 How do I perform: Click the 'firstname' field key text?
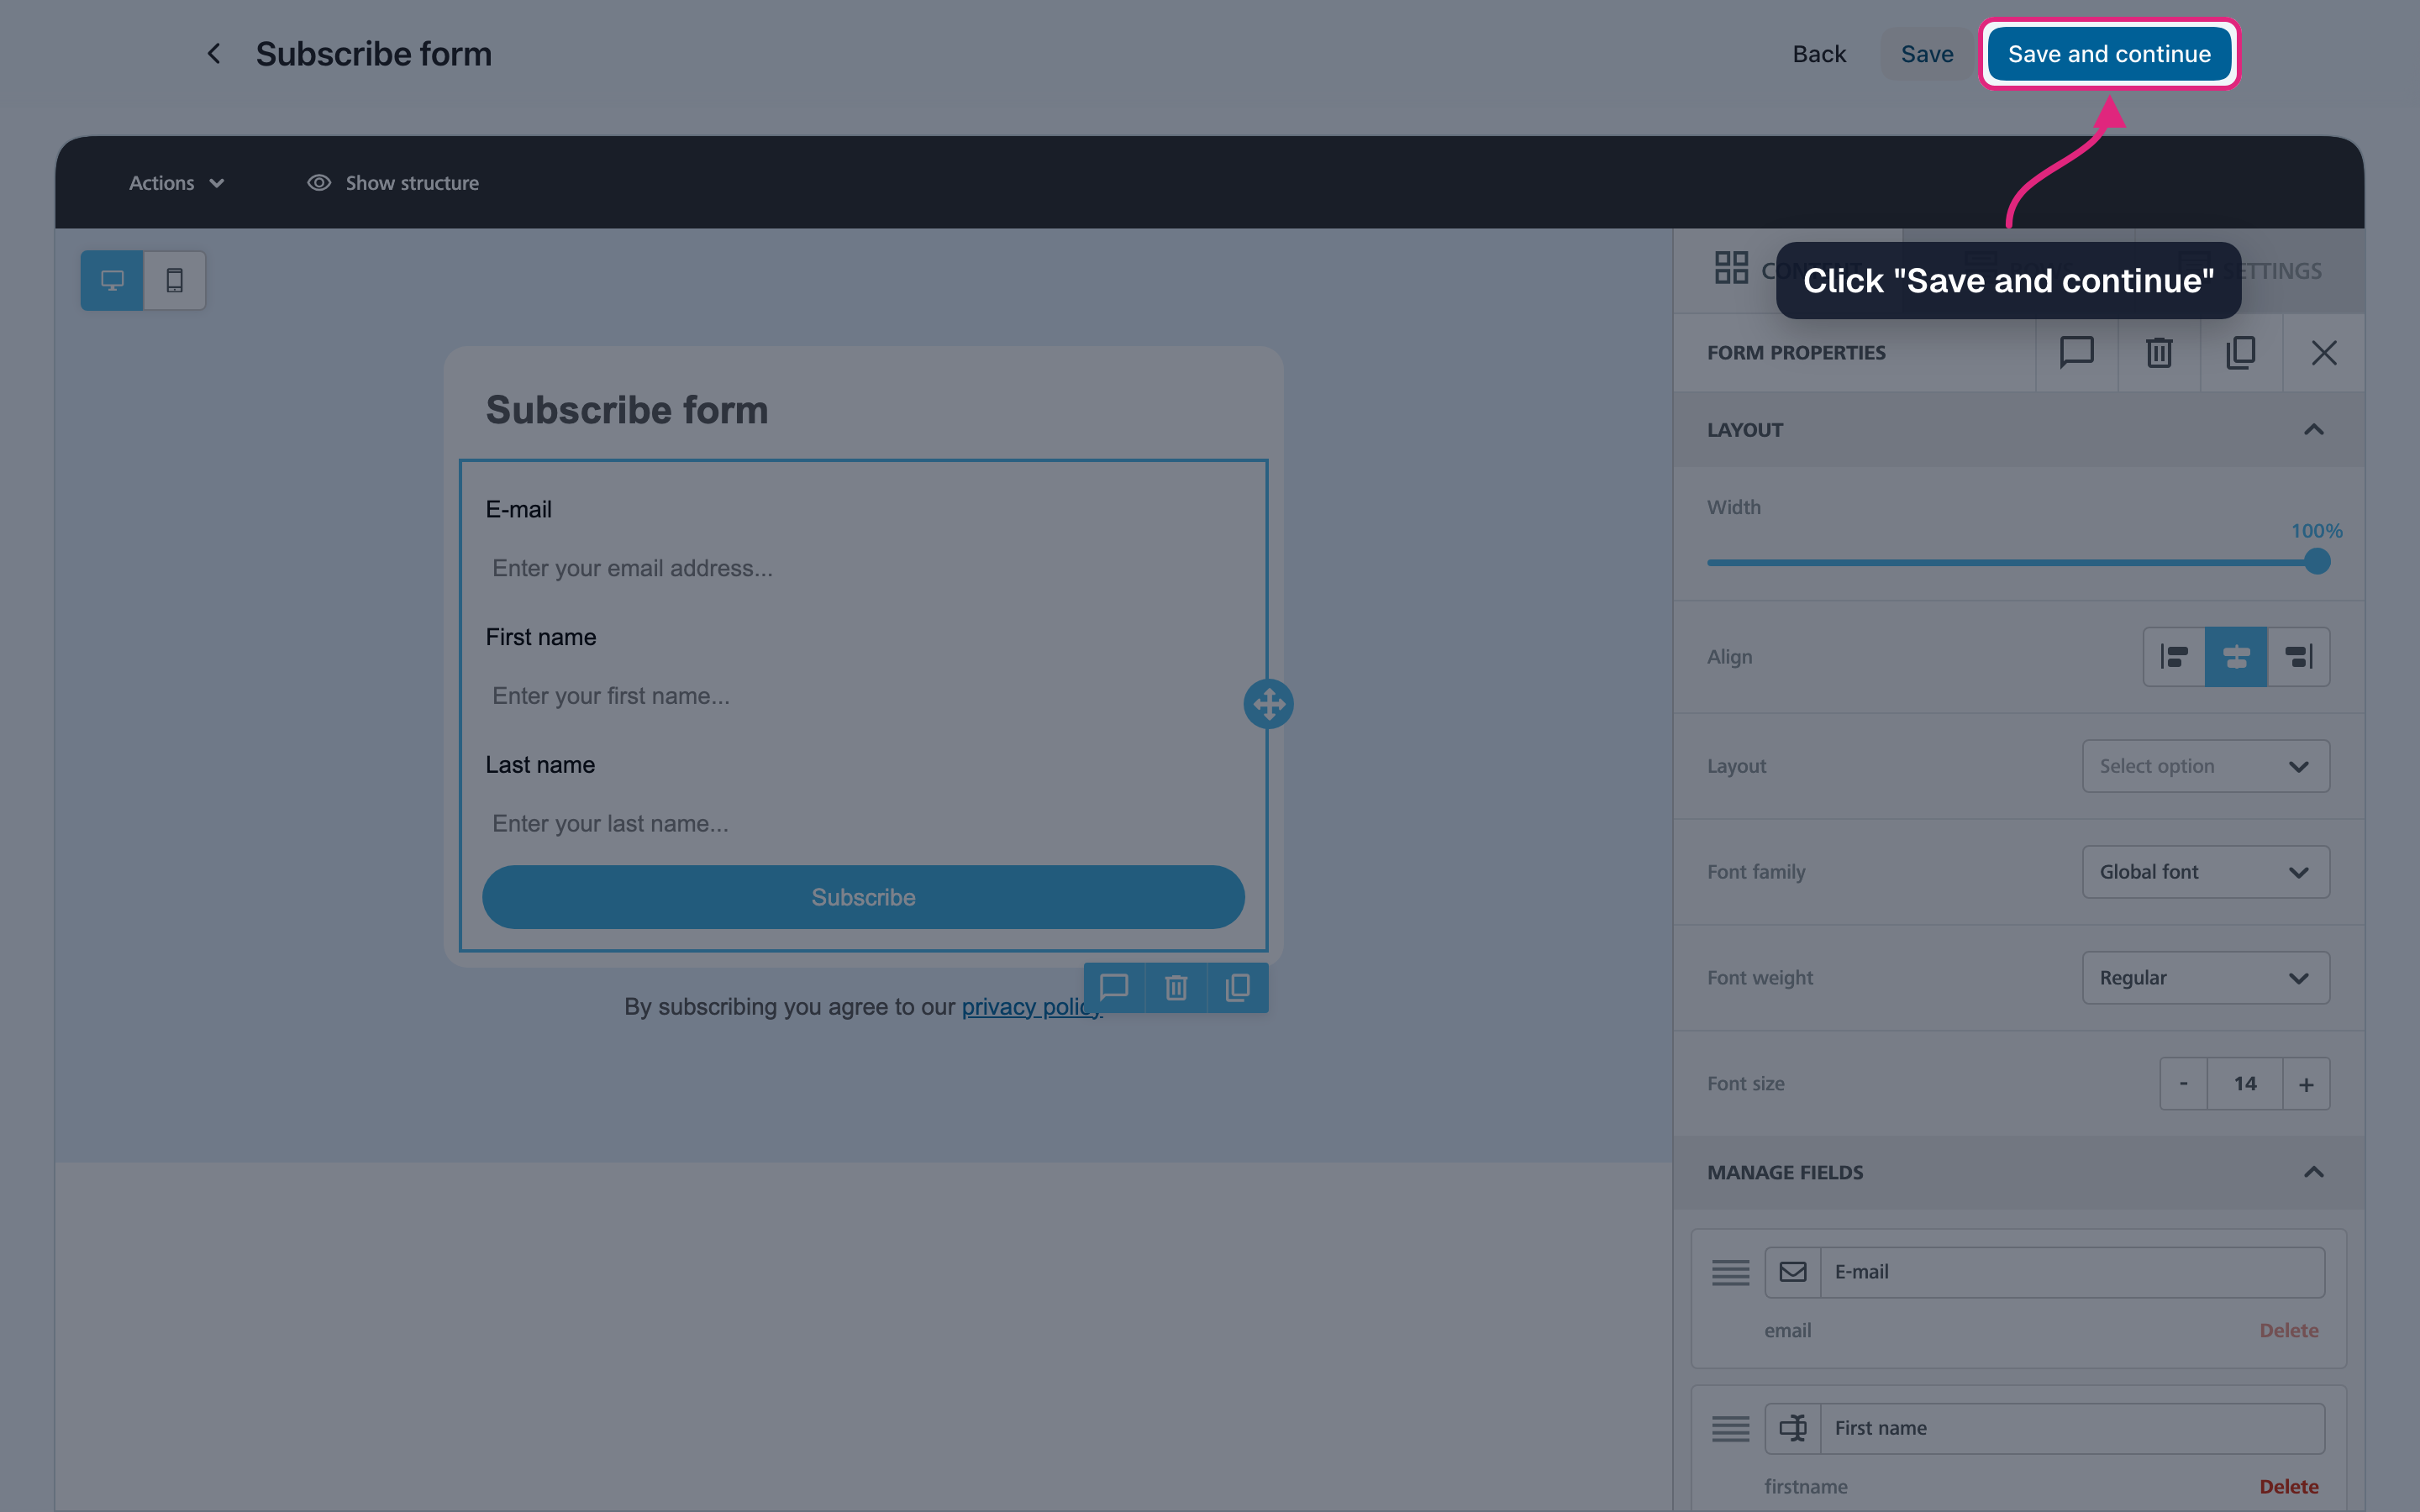coord(1805,1487)
